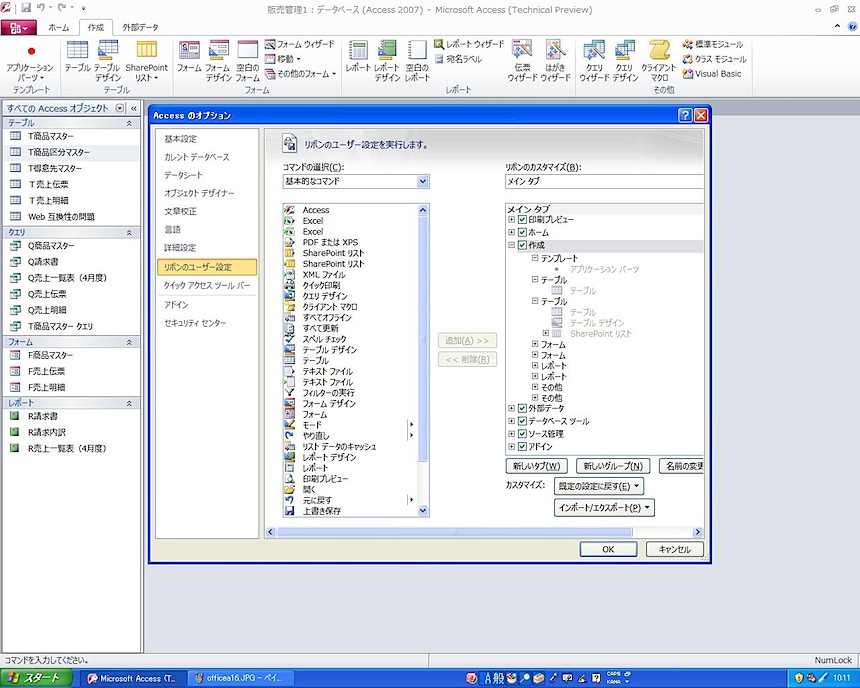Expand the 印刷プレビュー tree node
860x688 pixels.
[511, 219]
